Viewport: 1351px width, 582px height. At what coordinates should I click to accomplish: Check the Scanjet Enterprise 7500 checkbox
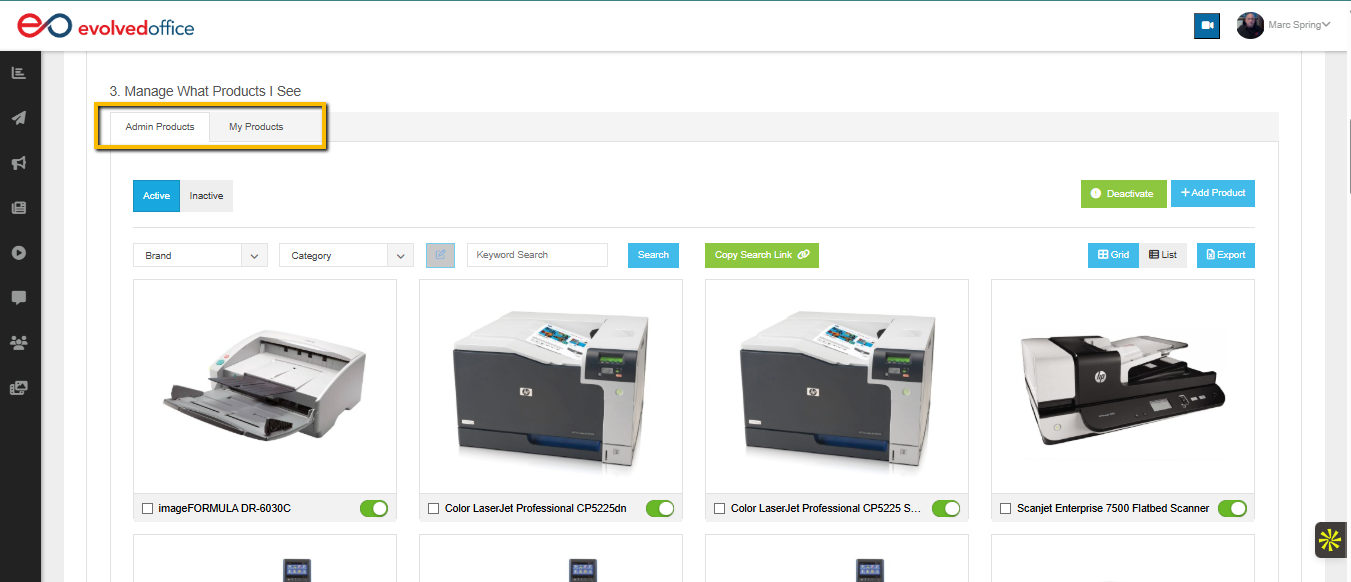click(1006, 509)
